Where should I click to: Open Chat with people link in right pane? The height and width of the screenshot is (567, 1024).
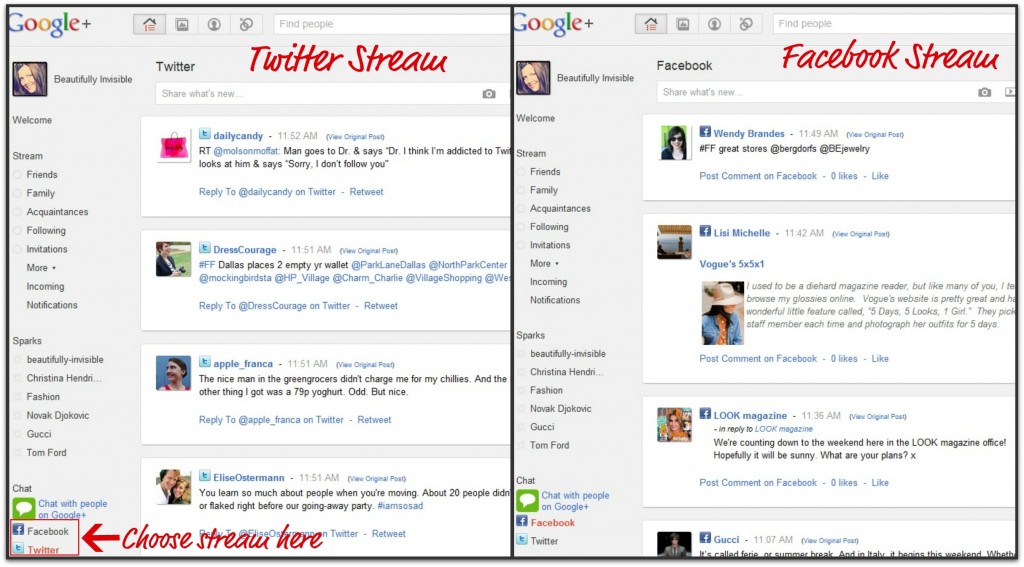tap(575, 501)
